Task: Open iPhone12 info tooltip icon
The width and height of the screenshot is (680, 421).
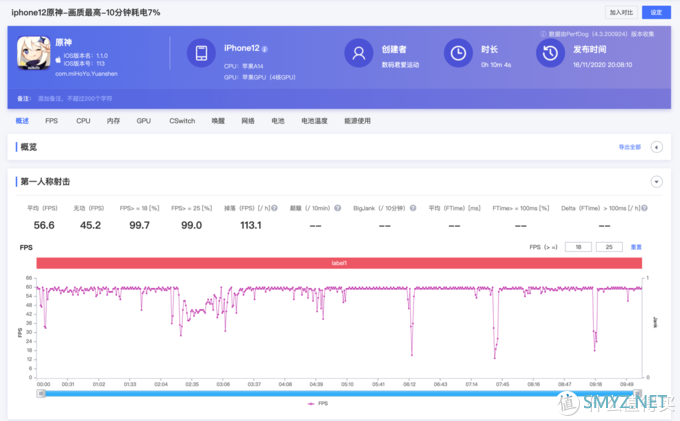Action: pos(265,49)
